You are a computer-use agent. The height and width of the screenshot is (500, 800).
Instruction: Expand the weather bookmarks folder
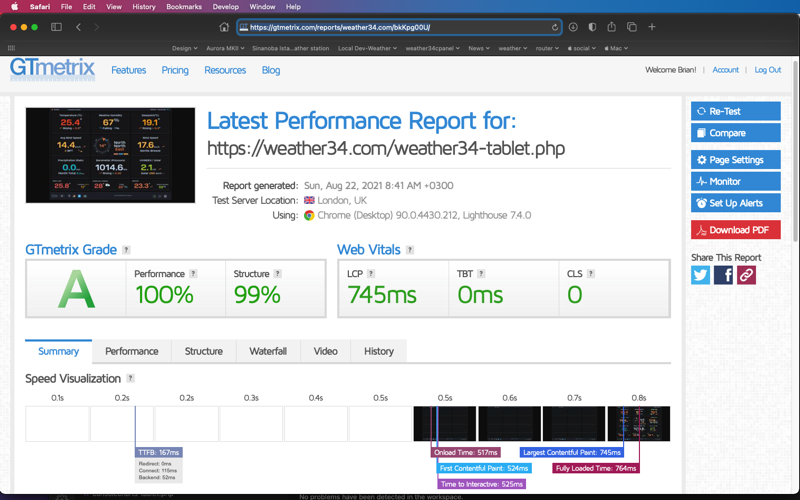click(513, 48)
